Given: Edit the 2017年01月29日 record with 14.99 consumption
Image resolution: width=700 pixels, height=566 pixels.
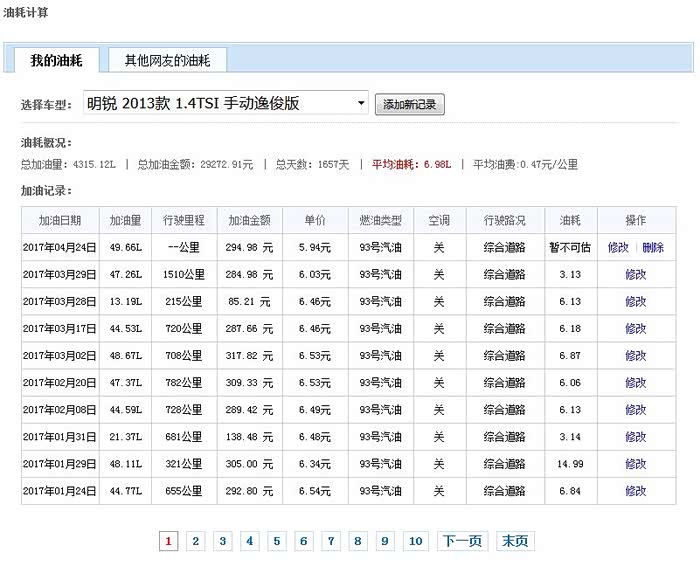Looking at the screenshot, I should pyautogui.click(x=635, y=464).
